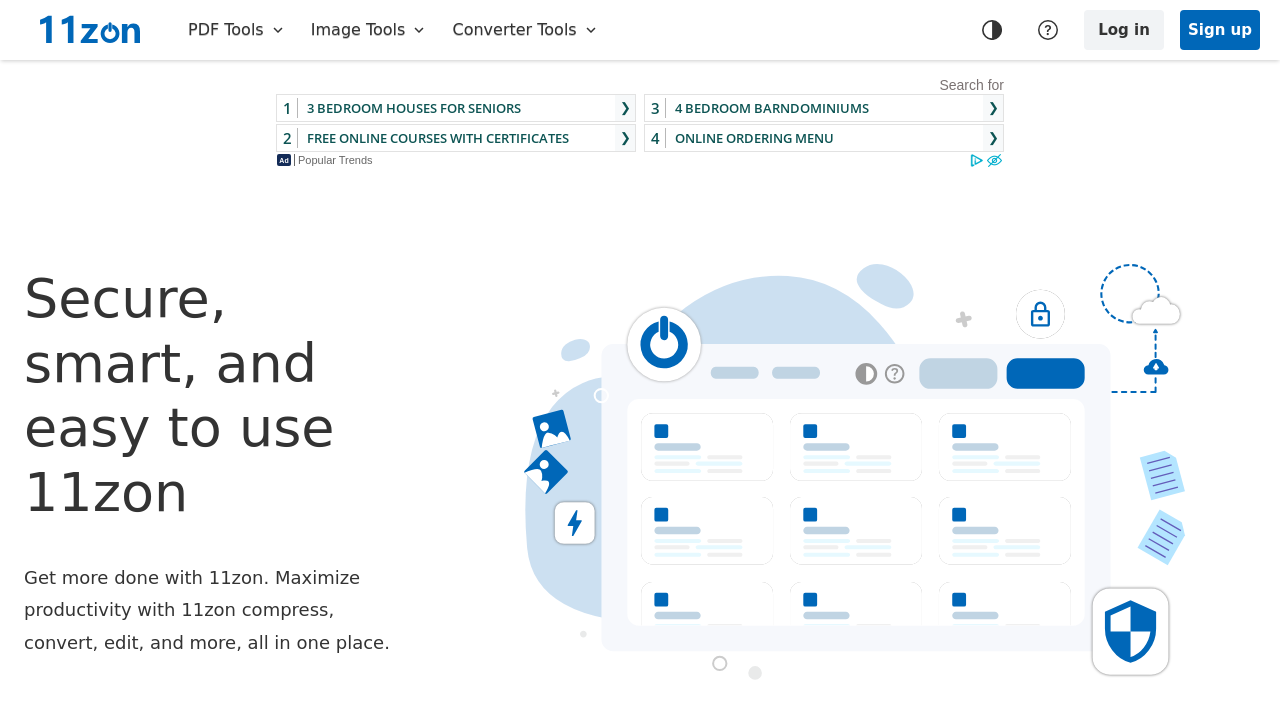This screenshot has width=1280, height=720.
Task: Click the Get more done with 11zon paragraph
Action: point(207,610)
